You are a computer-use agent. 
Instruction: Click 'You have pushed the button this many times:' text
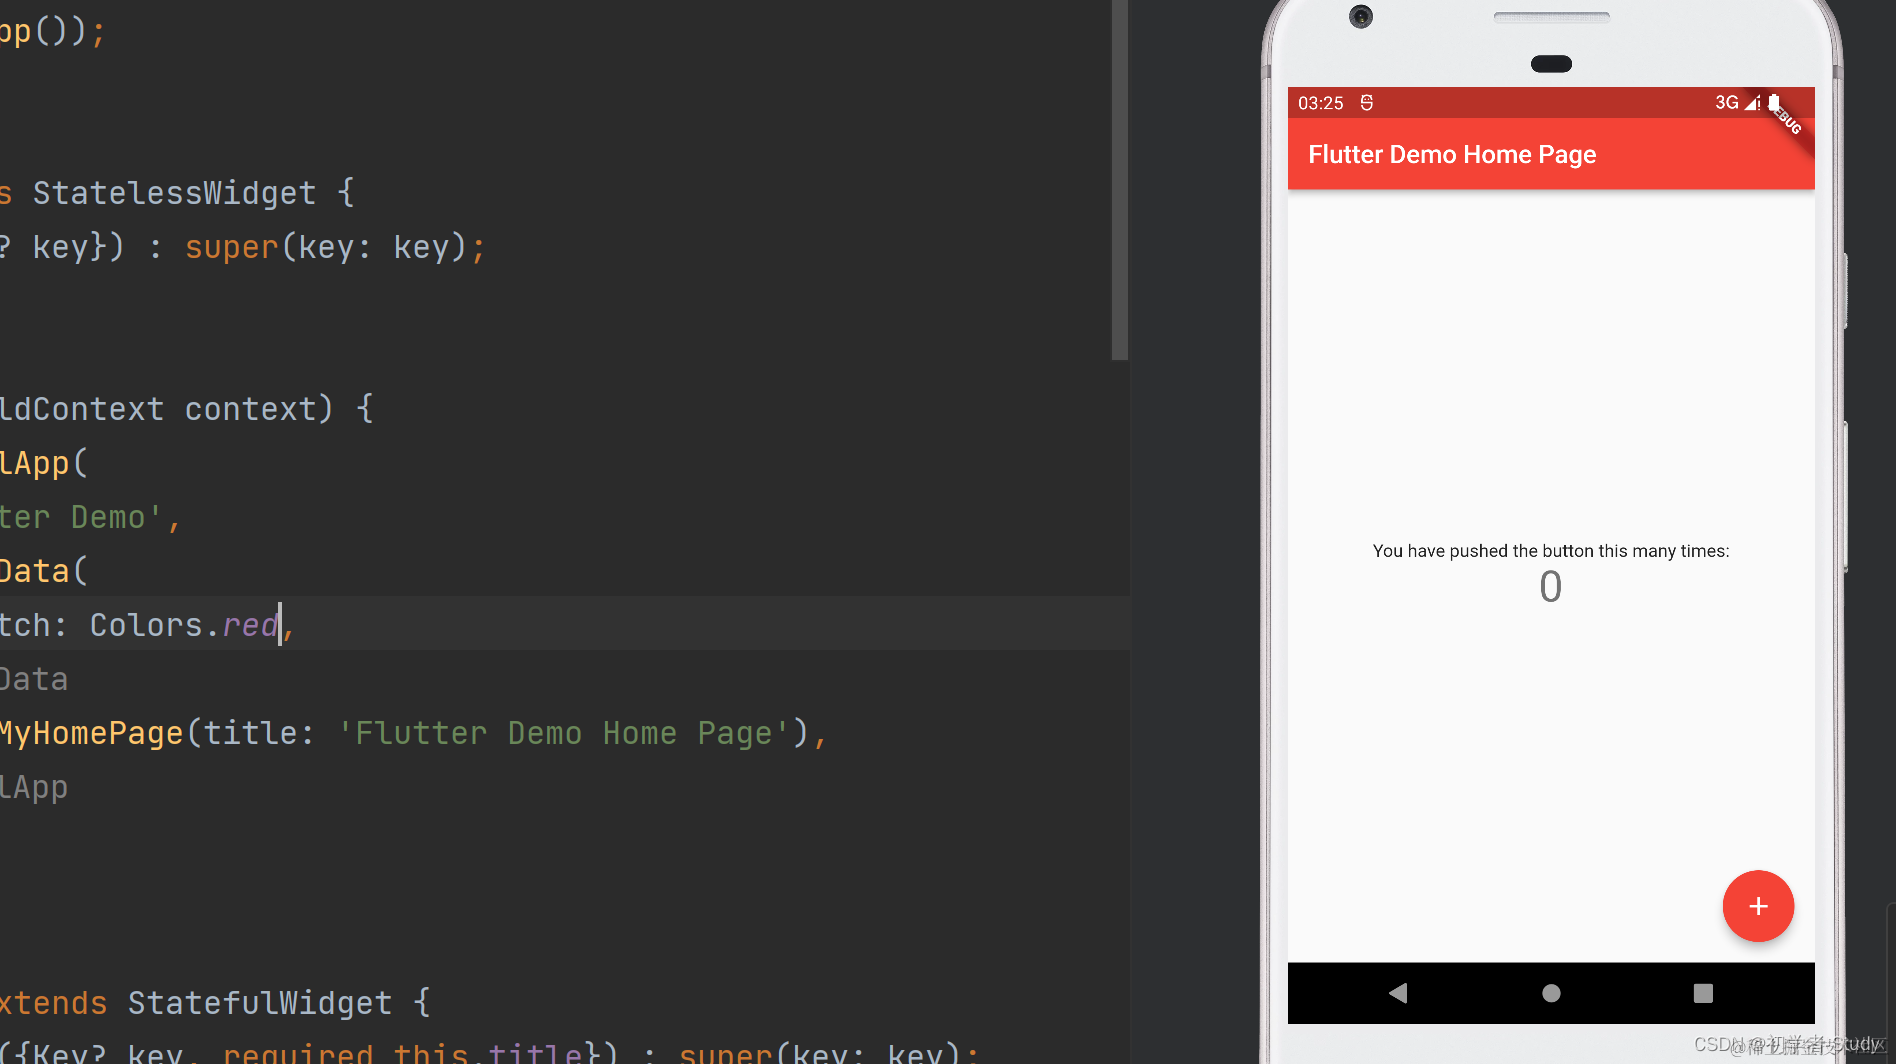pyautogui.click(x=1551, y=551)
